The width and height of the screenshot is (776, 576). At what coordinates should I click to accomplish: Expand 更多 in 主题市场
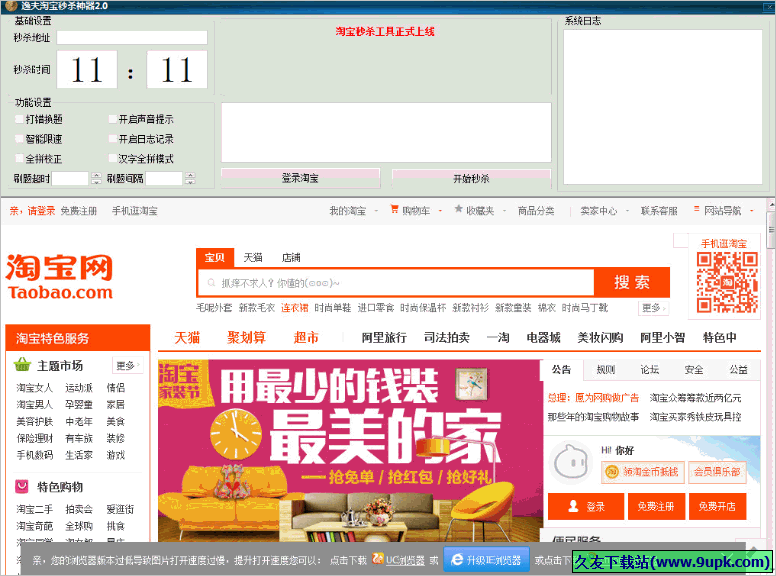click(x=128, y=365)
